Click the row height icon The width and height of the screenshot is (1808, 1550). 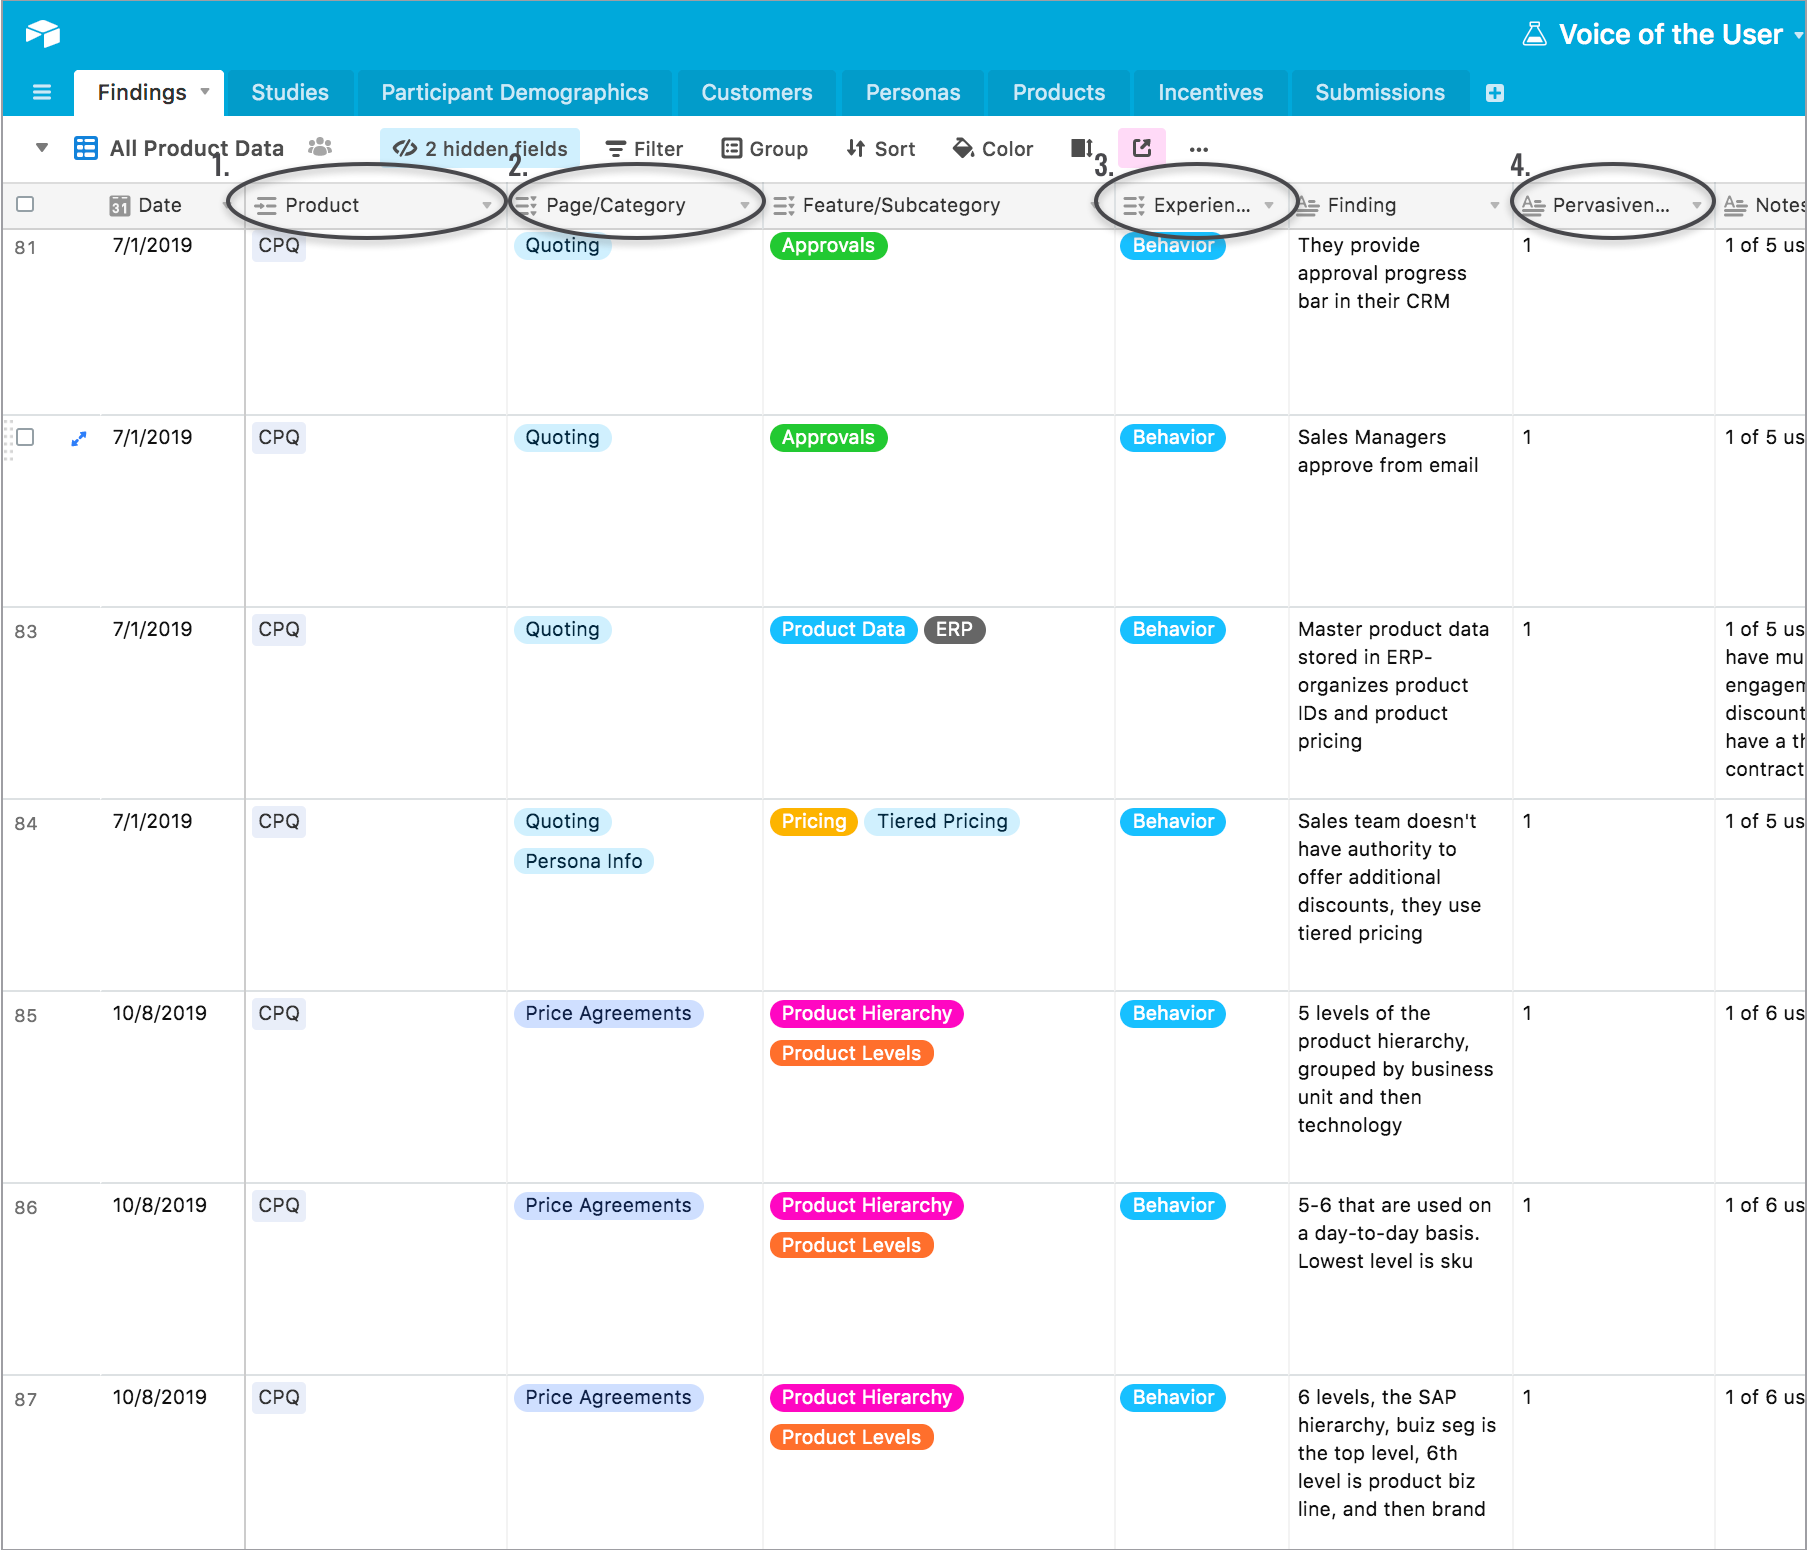(1082, 148)
